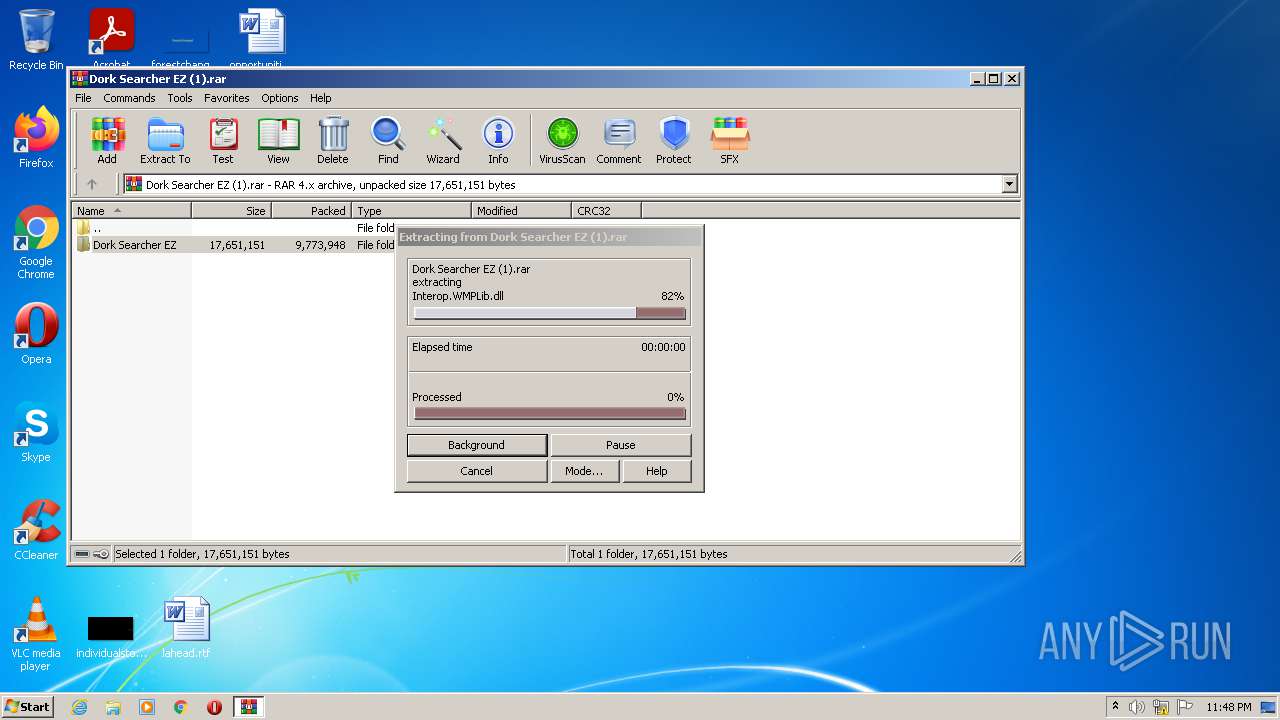Image resolution: width=1280 pixels, height=720 pixels.
Task: Expand the archive path dropdown
Action: click(1009, 184)
